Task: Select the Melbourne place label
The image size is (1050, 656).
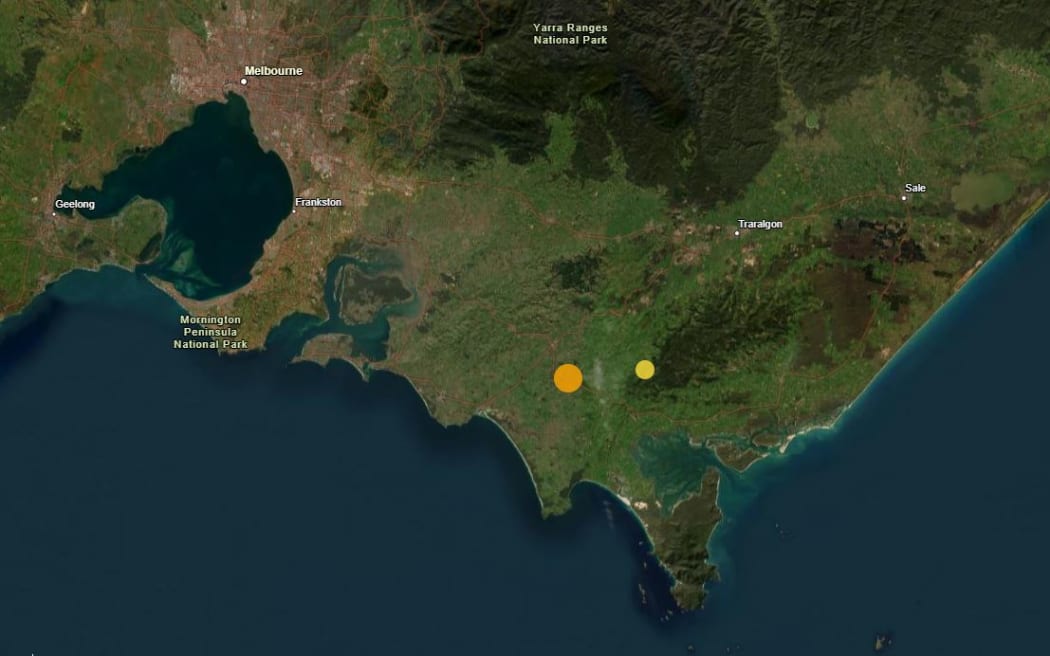Action: click(x=273, y=71)
